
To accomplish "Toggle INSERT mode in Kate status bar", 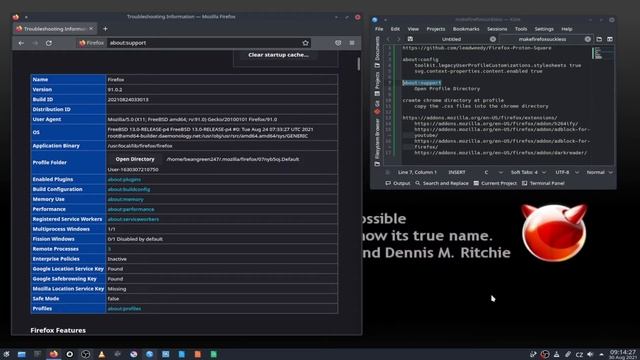I will pos(457,172).
